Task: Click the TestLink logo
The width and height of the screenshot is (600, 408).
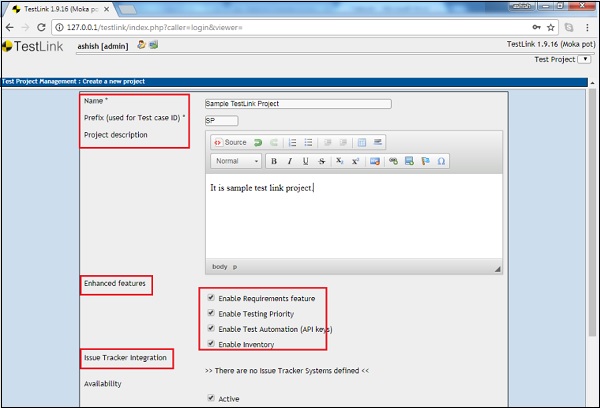Action: 33,46
